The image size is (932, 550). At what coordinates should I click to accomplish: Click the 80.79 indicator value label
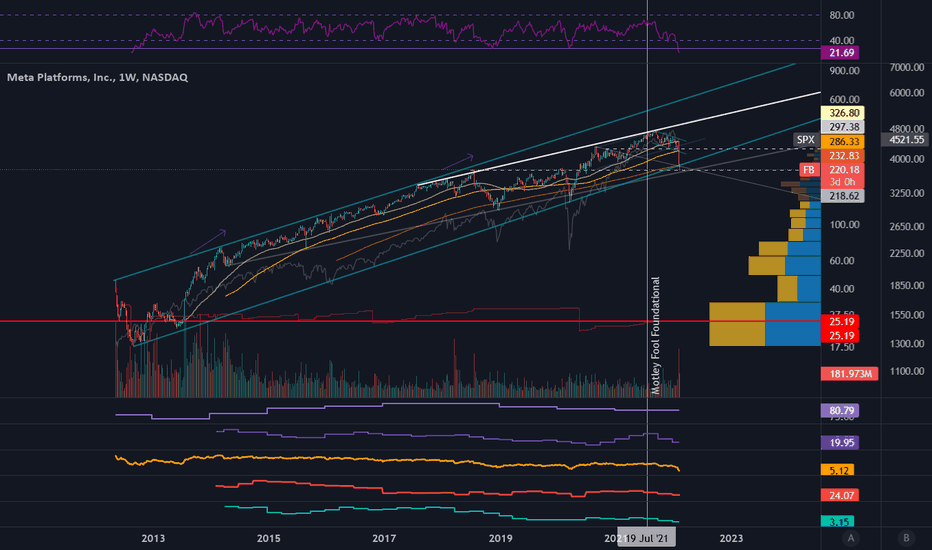pyautogui.click(x=840, y=410)
